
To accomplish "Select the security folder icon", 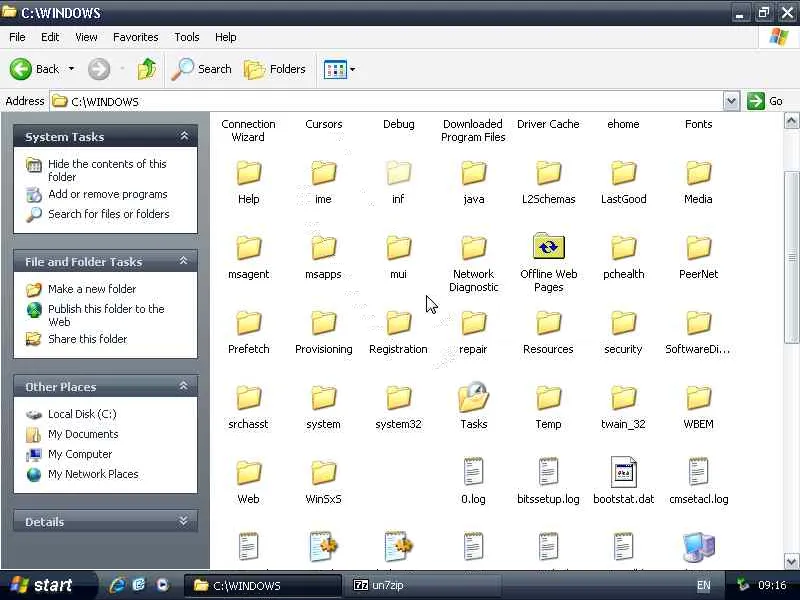I will [623, 323].
